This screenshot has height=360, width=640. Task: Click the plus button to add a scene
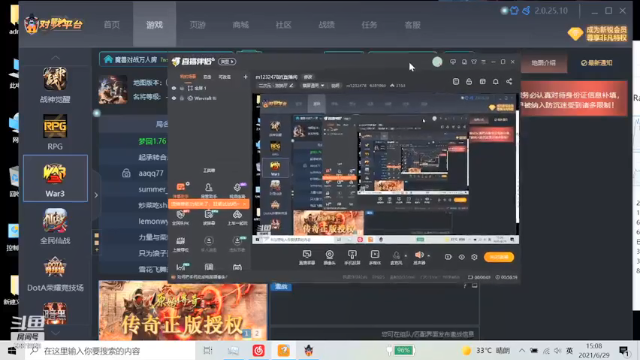[x=245, y=77]
